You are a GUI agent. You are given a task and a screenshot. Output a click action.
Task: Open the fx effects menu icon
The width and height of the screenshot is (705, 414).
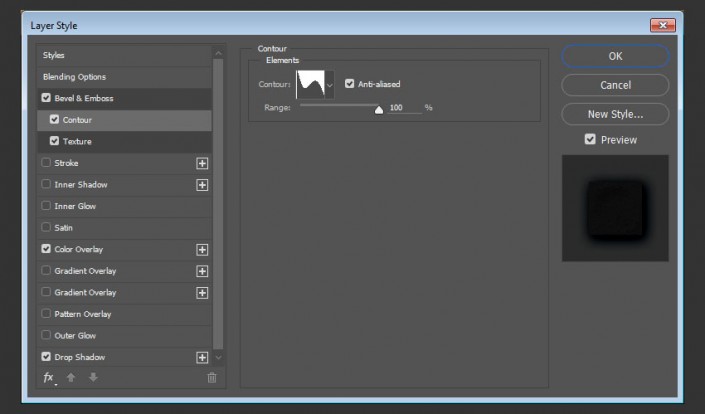(x=49, y=378)
